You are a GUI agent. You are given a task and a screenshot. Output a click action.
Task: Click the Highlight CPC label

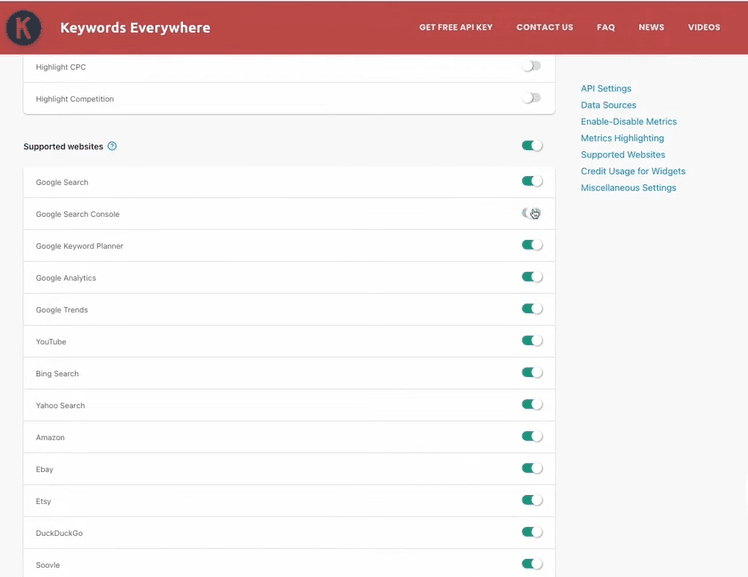tap(61, 67)
